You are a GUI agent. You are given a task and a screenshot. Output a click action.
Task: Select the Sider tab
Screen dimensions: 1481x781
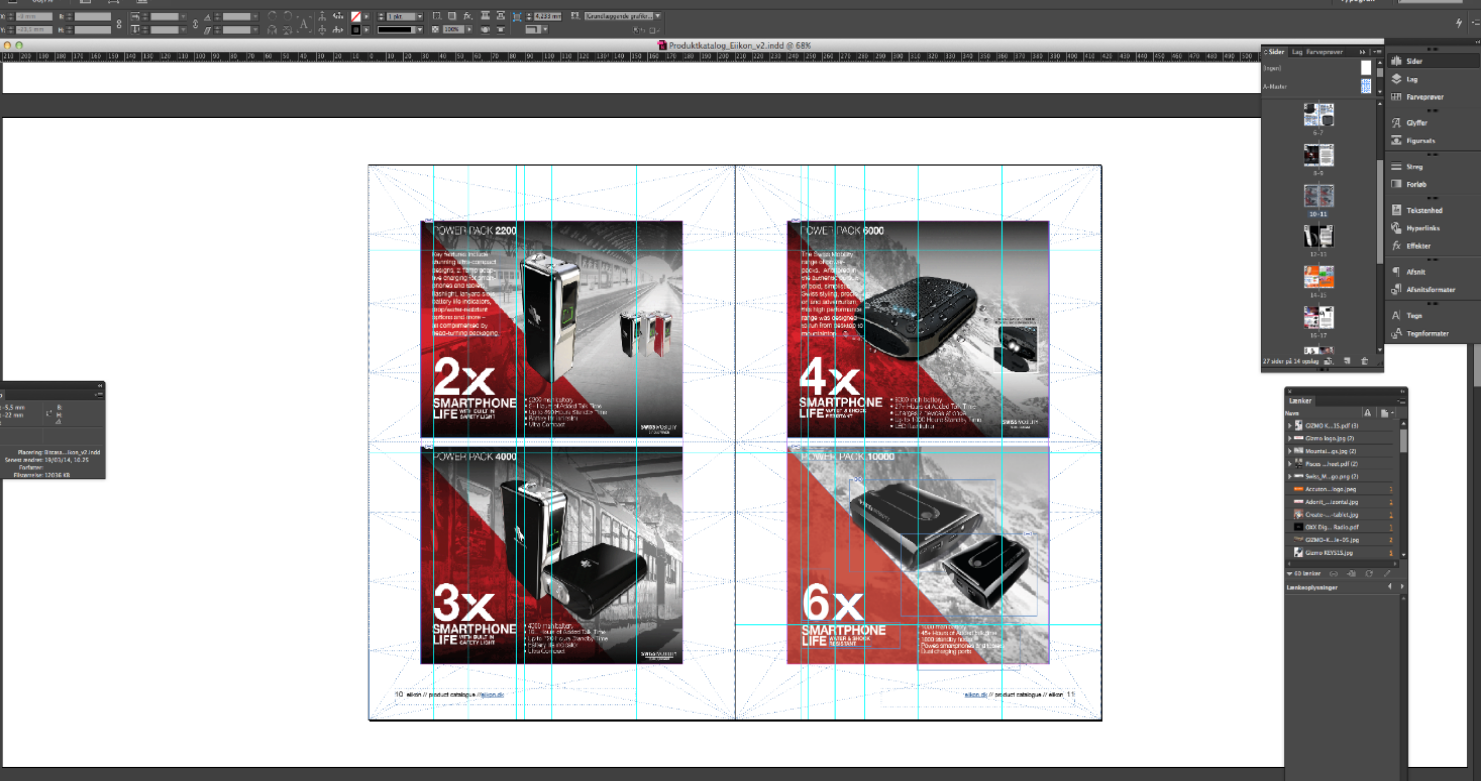click(x=1275, y=51)
